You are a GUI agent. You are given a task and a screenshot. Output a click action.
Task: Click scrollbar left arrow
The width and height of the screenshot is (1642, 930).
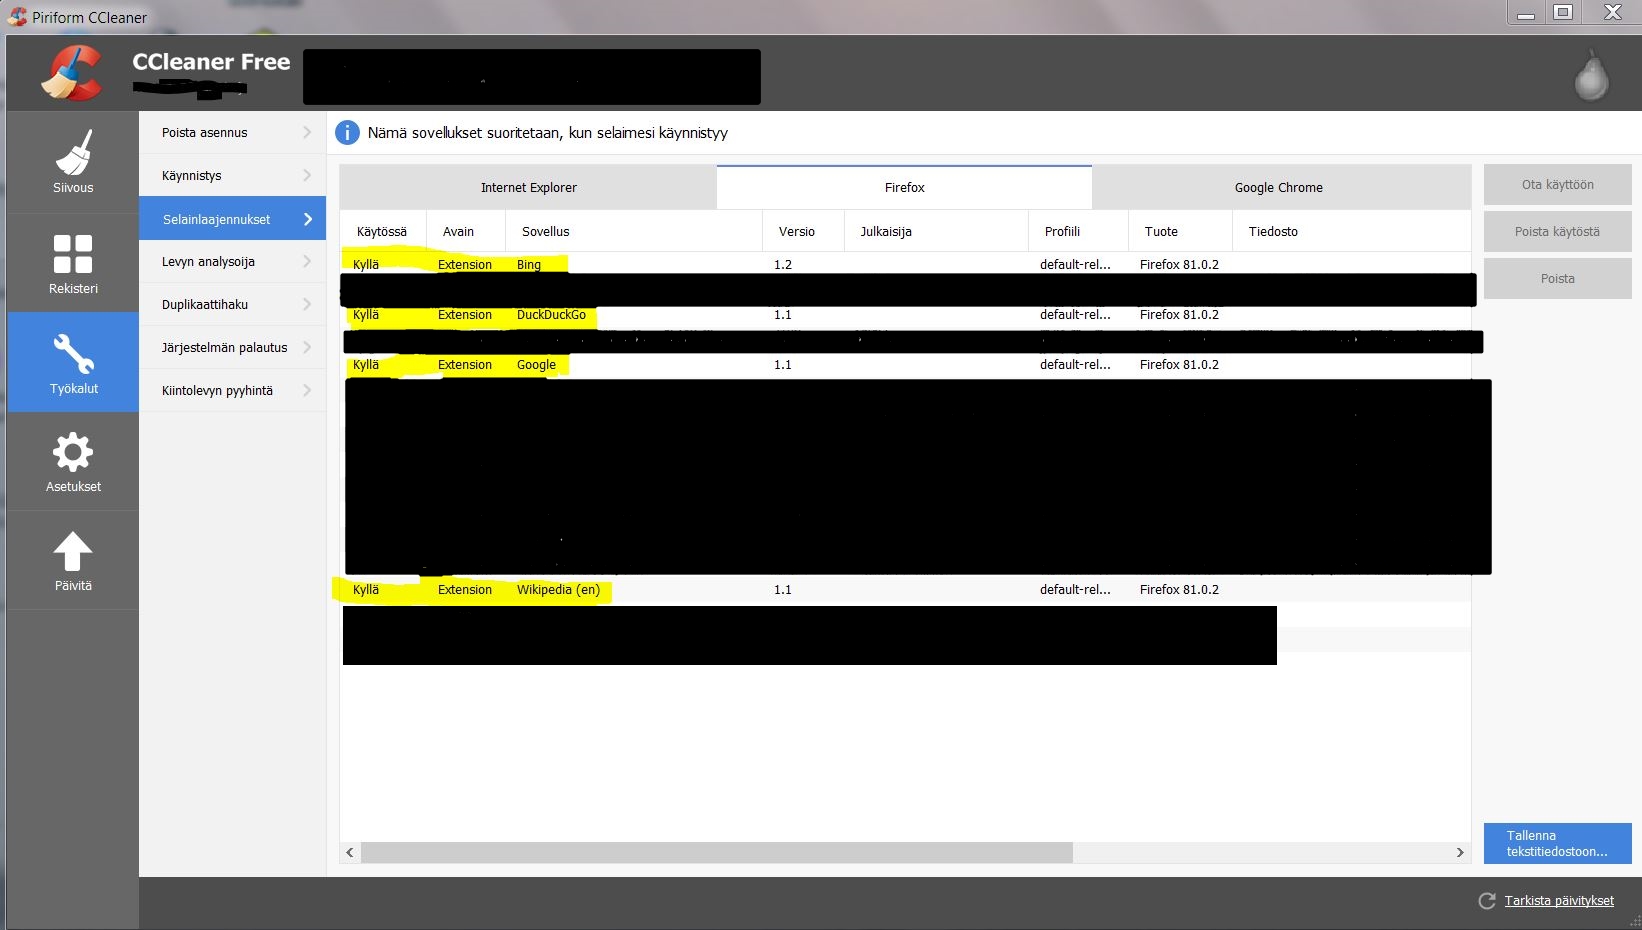(x=349, y=852)
